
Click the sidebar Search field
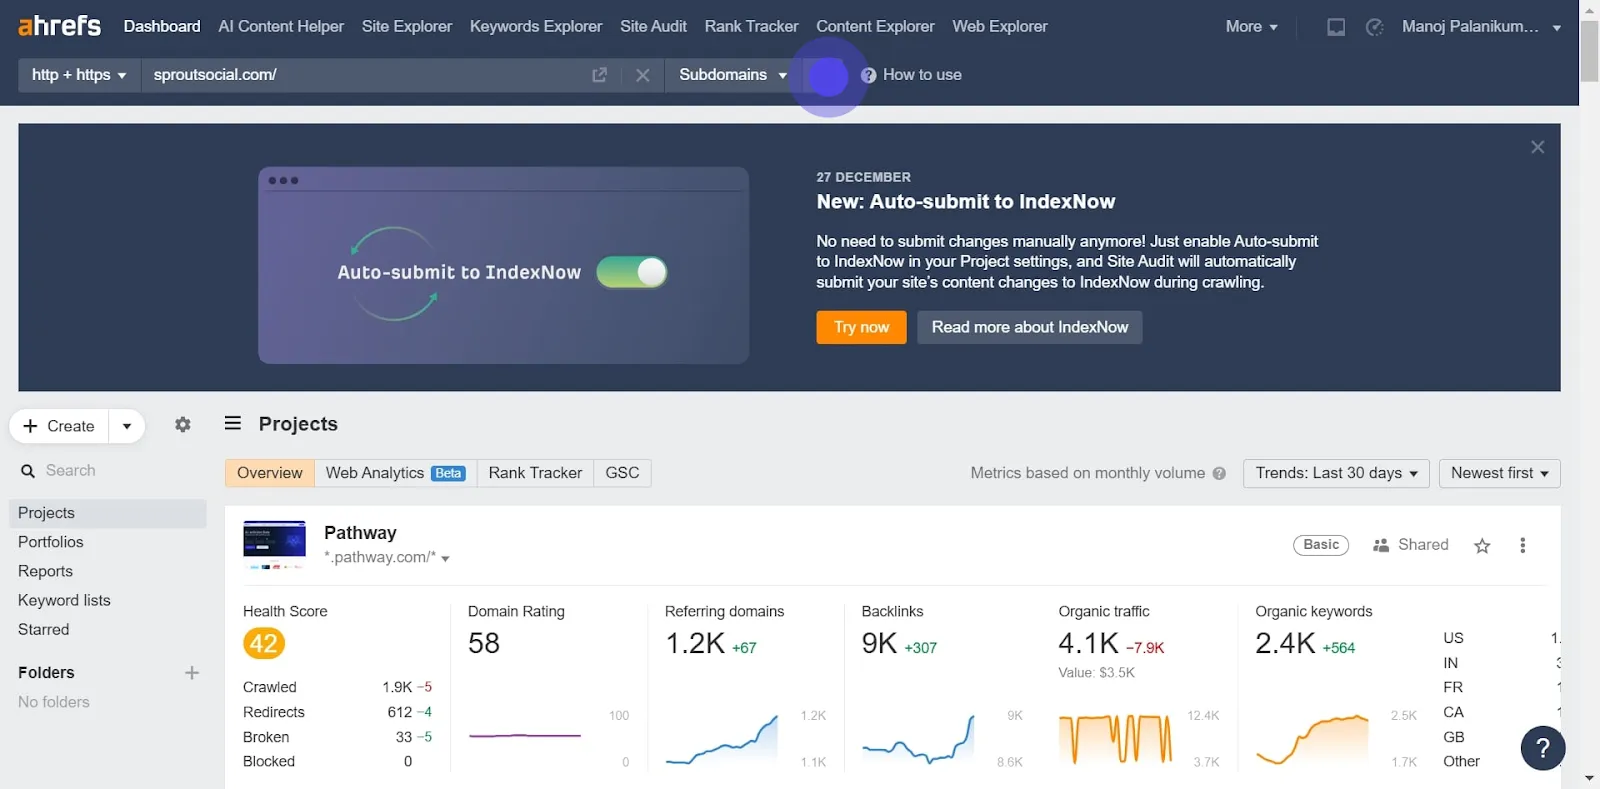click(108, 471)
